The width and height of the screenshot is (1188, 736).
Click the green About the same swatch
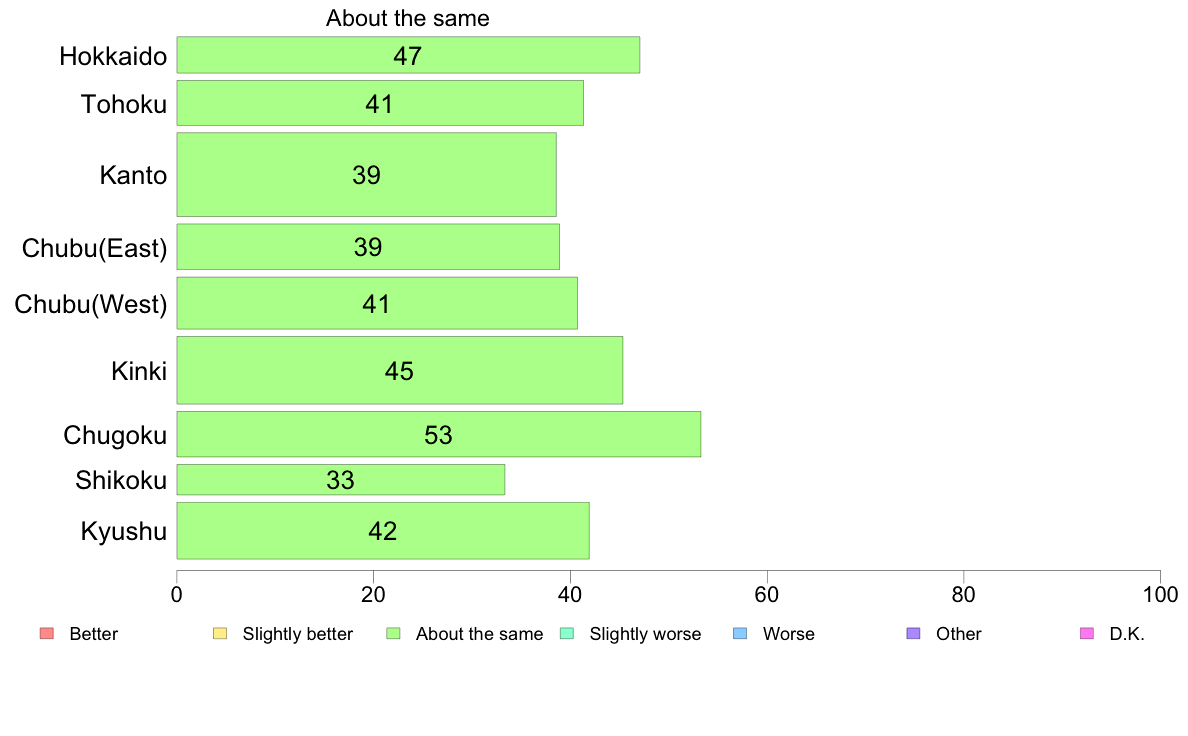393,634
